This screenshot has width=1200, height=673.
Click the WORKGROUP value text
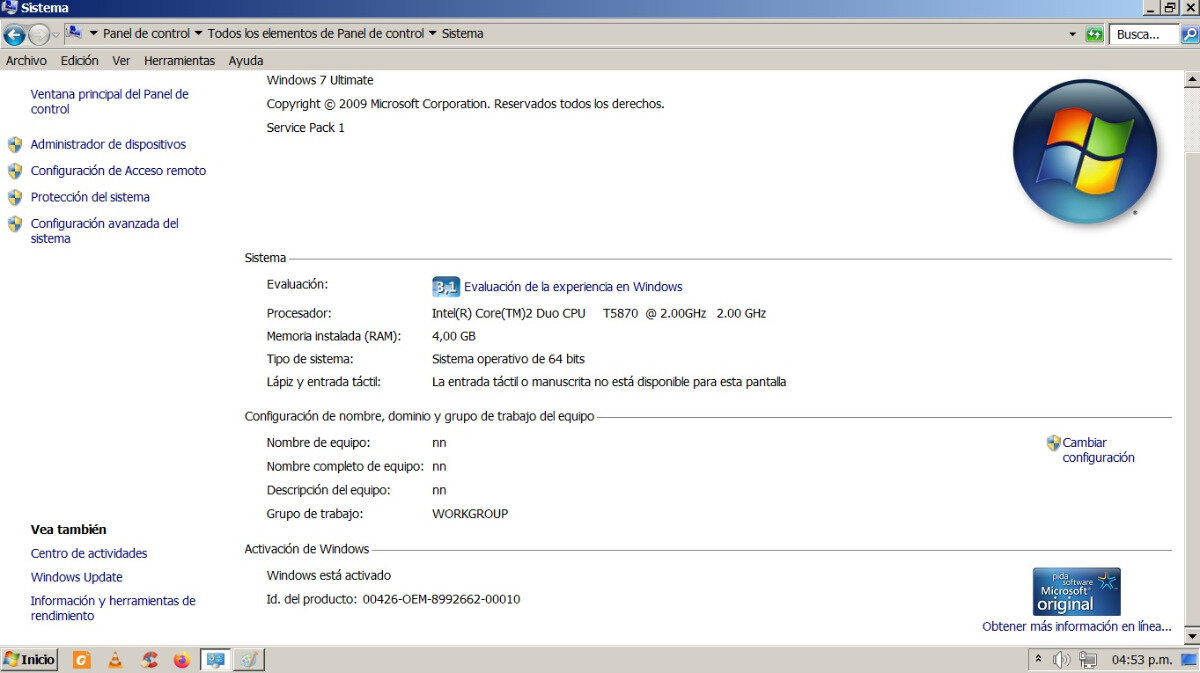pyautogui.click(x=470, y=514)
